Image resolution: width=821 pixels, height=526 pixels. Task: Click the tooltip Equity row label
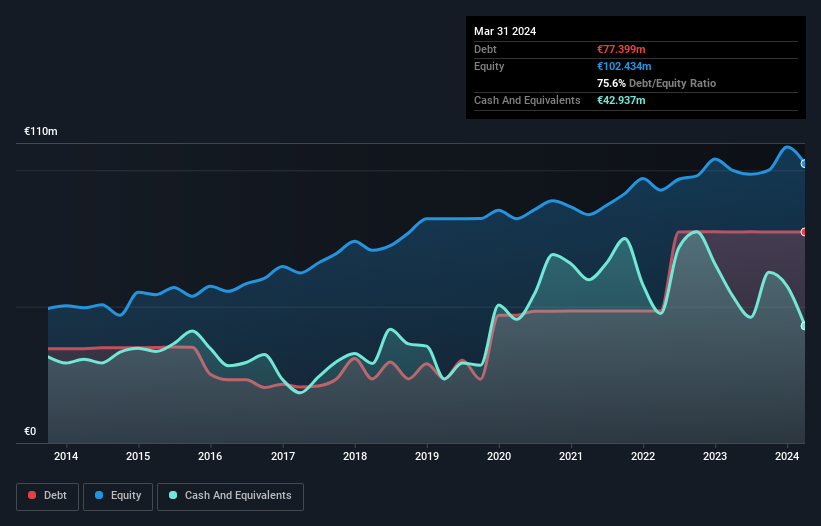(489, 66)
